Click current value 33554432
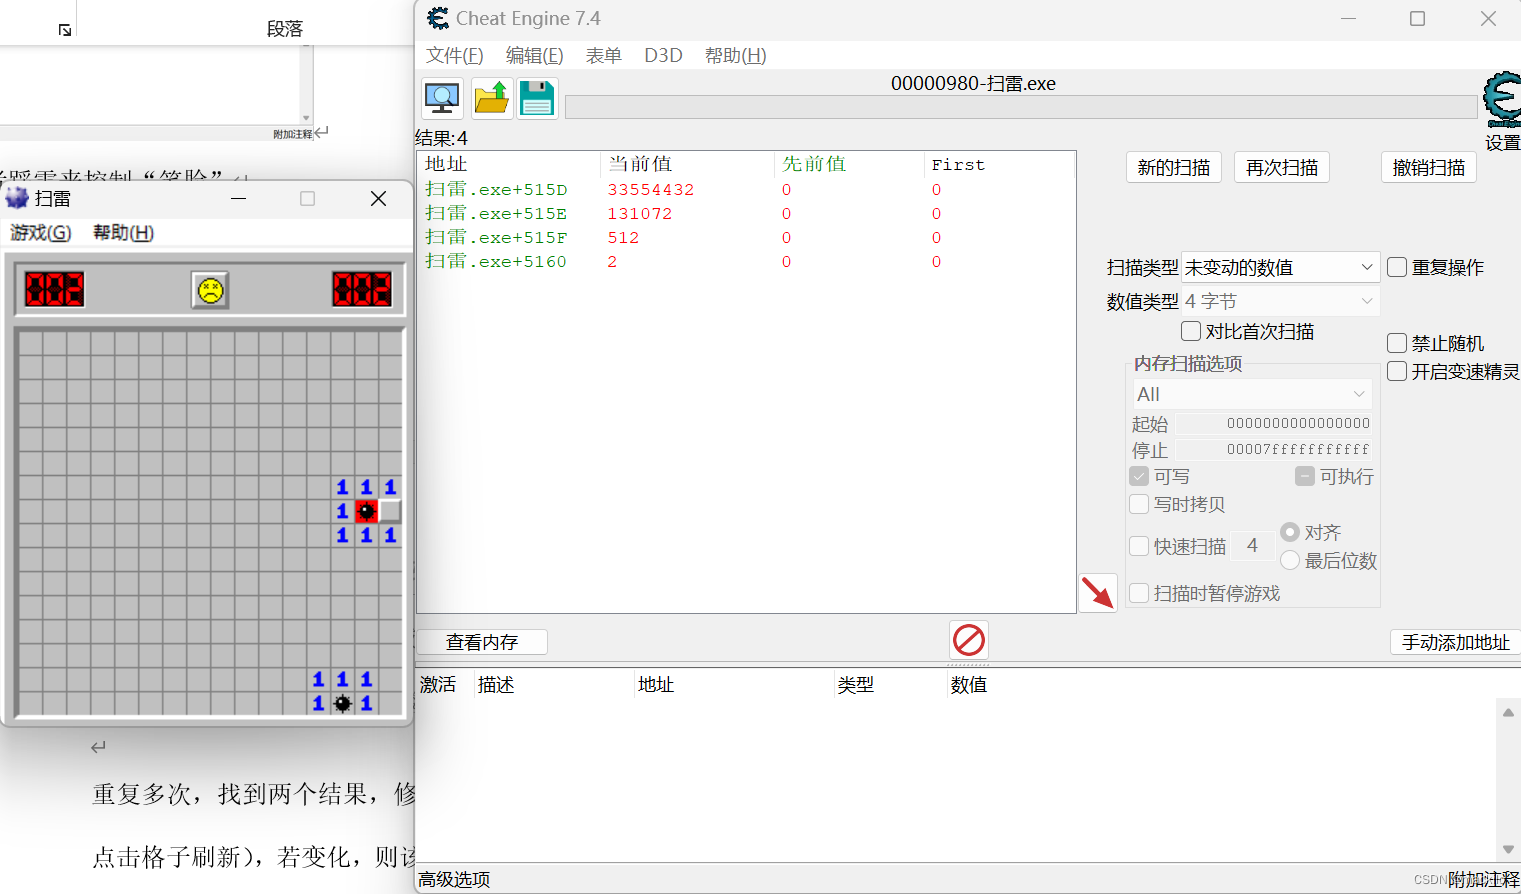 (x=651, y=189)
